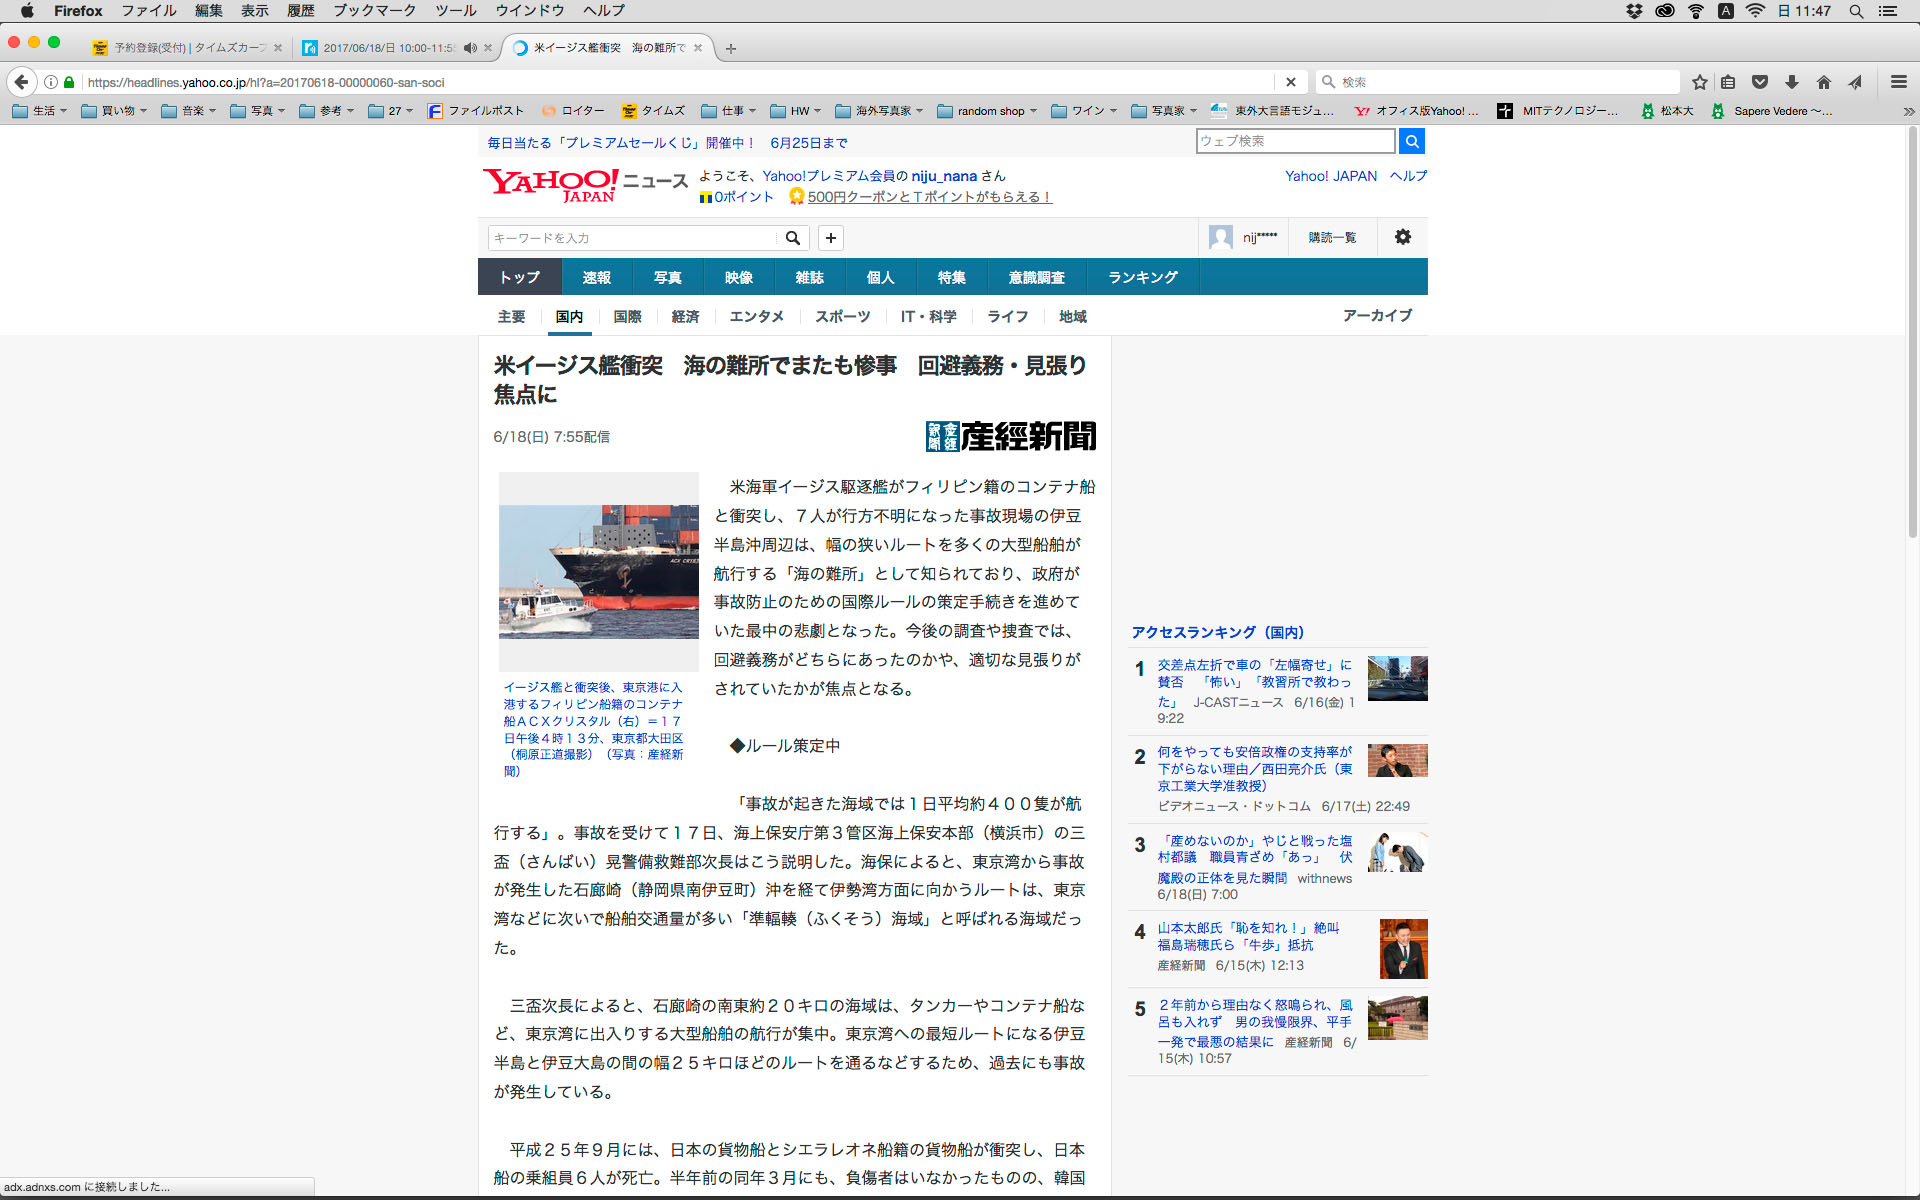
Task: Open the downloads arrow icon
Action: pyautogui.click(x=1792, y=82)
